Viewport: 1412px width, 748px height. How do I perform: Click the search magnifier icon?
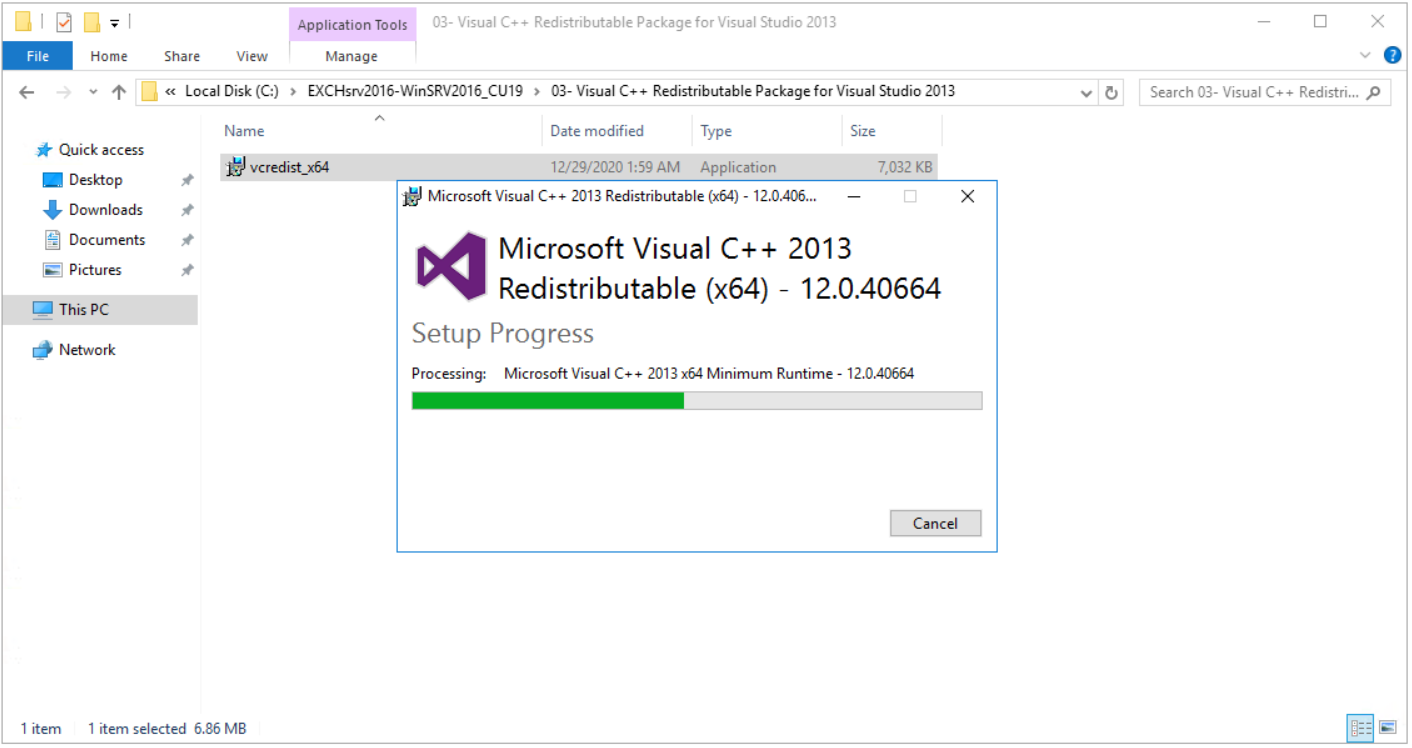pos(1375,92)
